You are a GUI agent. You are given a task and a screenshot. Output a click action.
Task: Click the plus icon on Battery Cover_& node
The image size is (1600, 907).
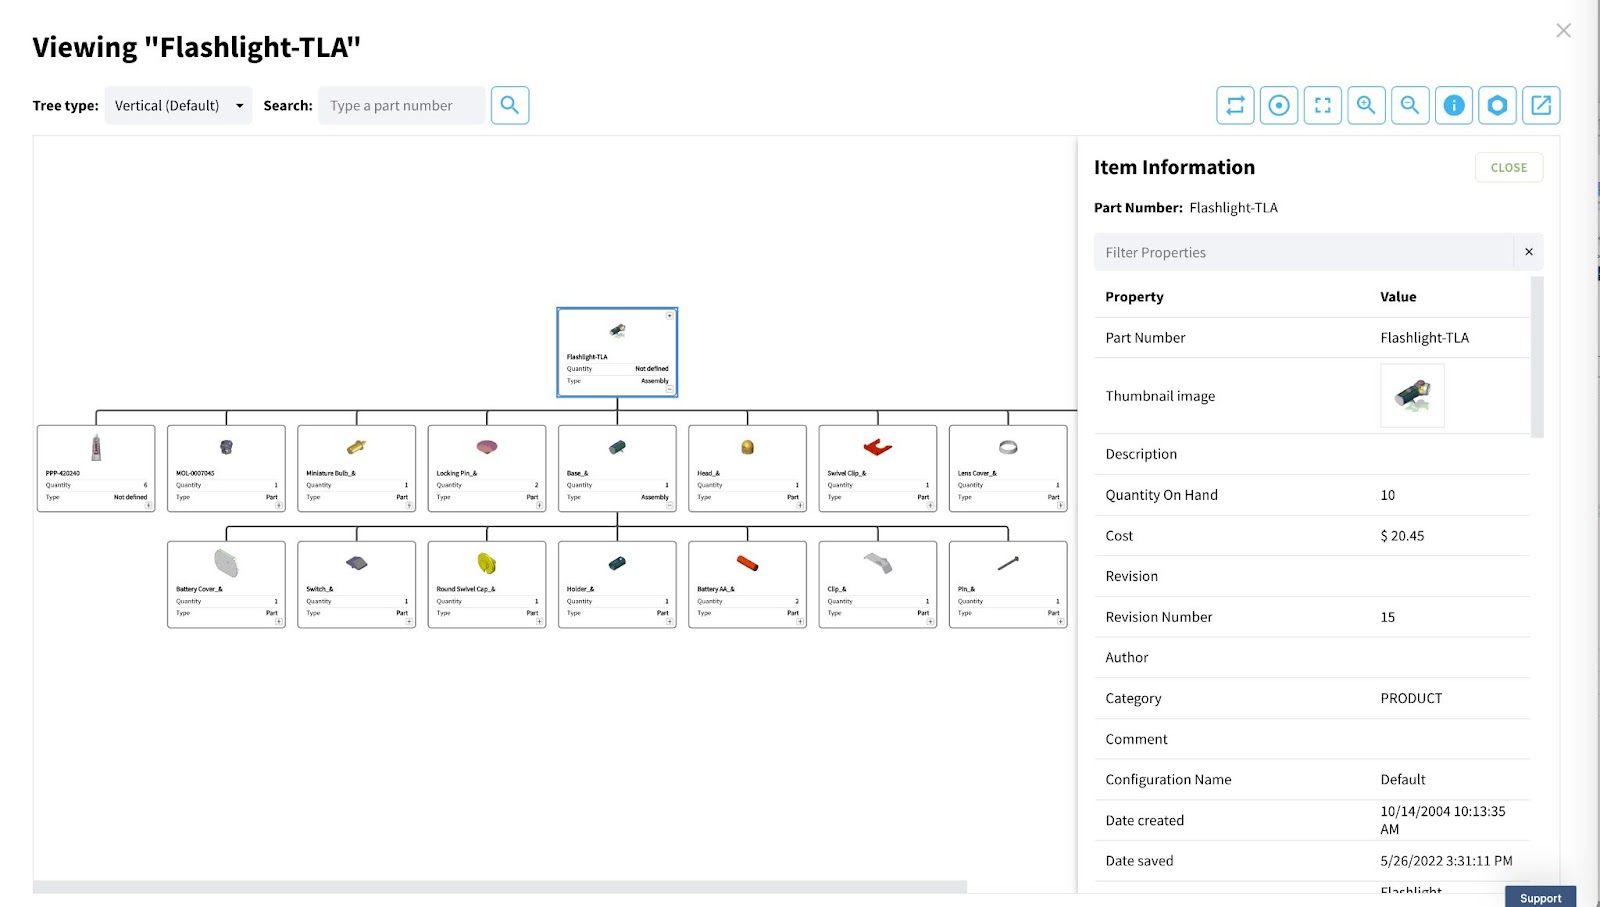point(279,622)
